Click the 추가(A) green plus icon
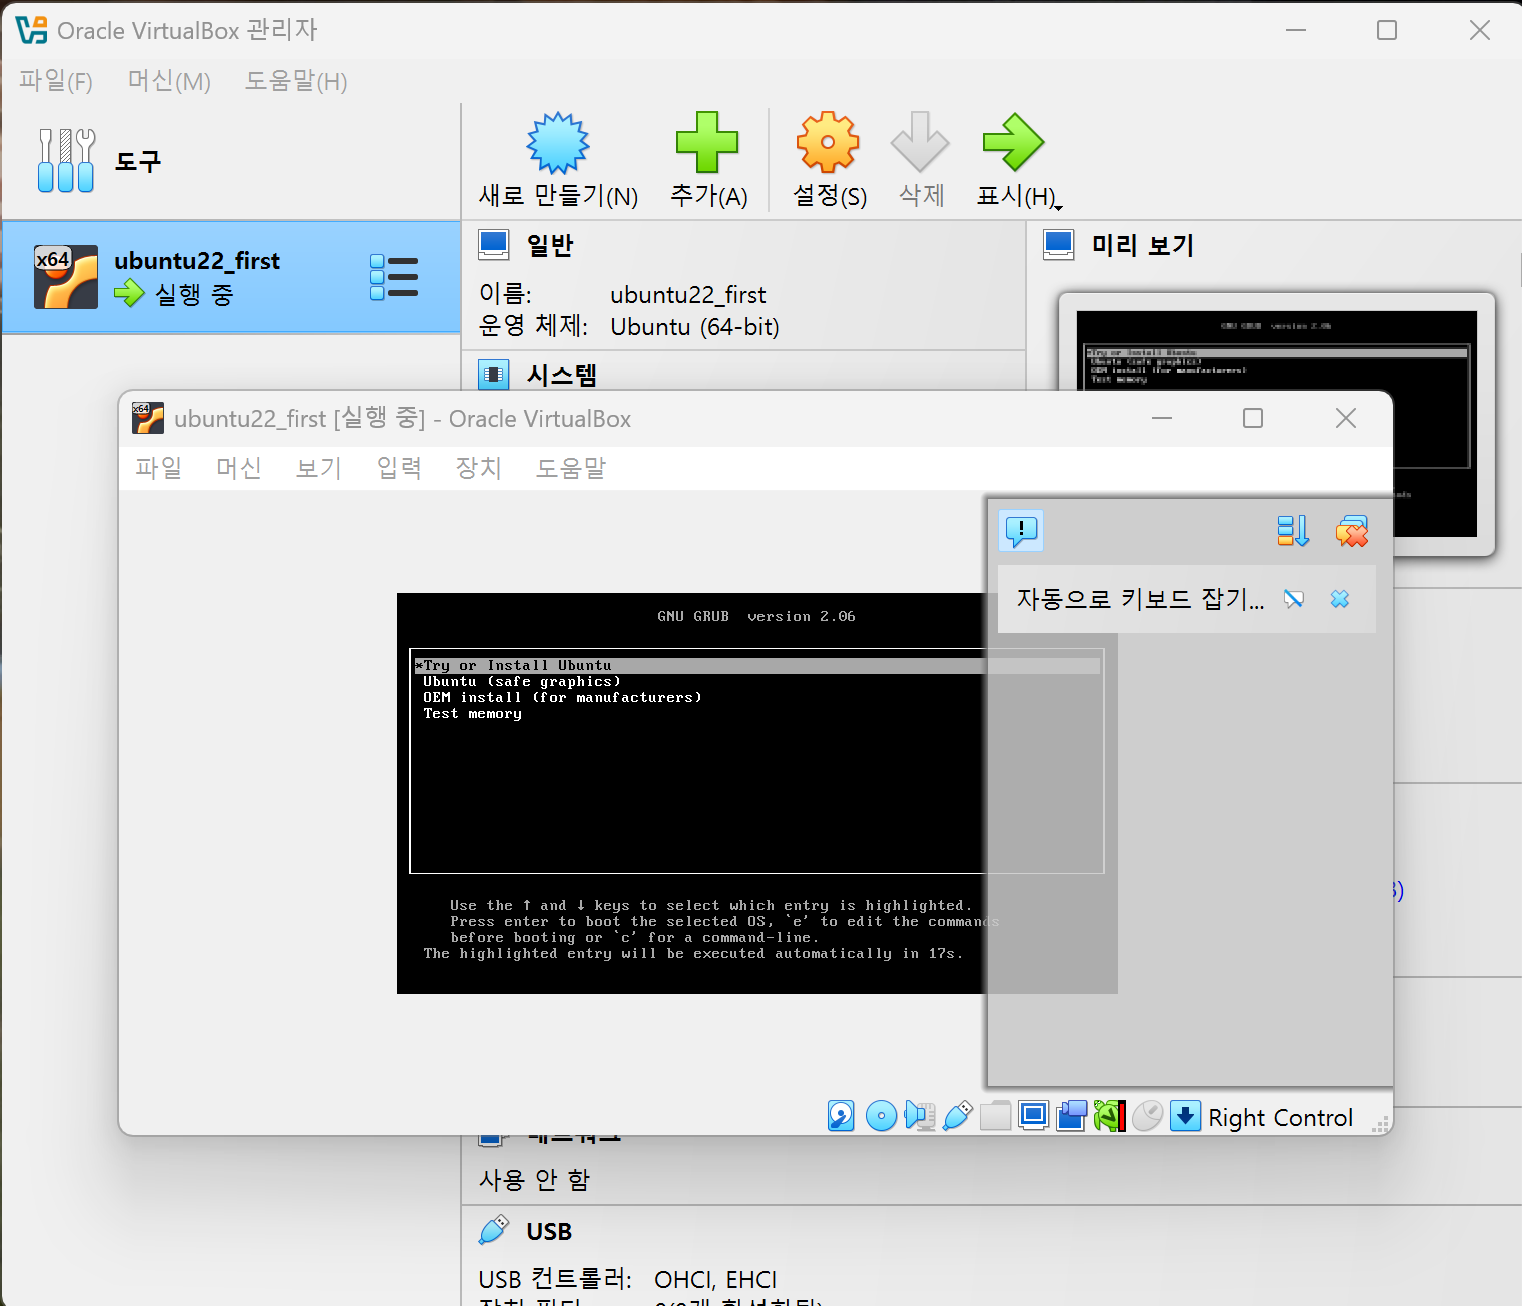This screenshot has width=1522, height=1306. tap(707, 142)
